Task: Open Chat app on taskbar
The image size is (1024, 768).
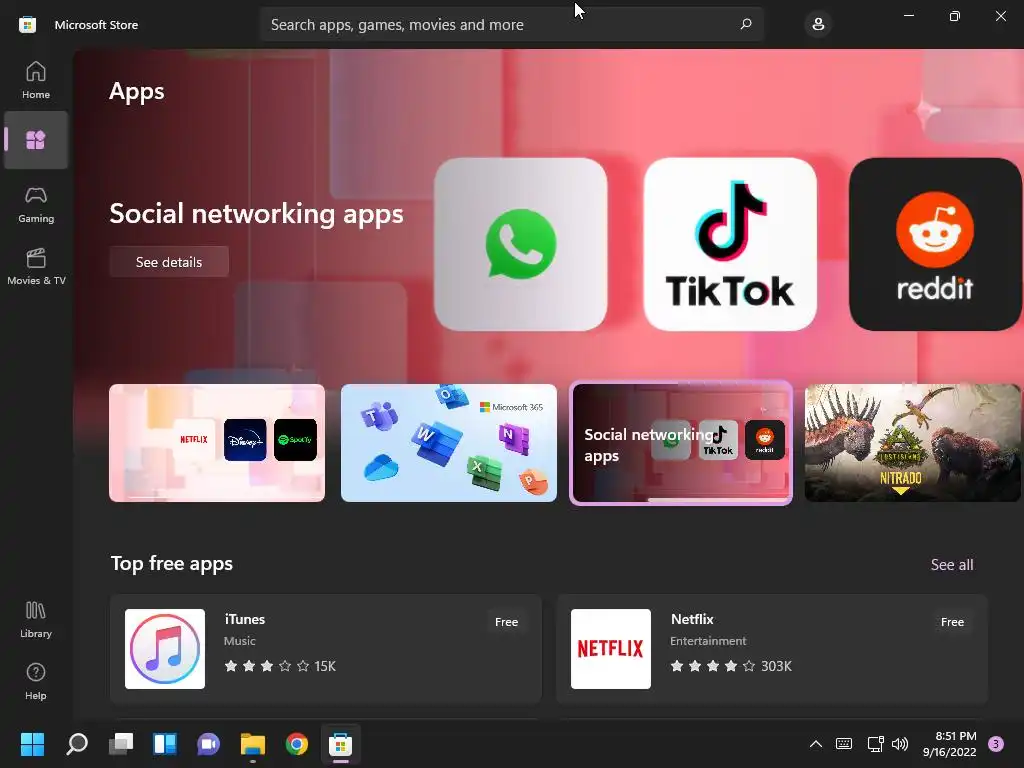Action: click(x=208, y=744)
